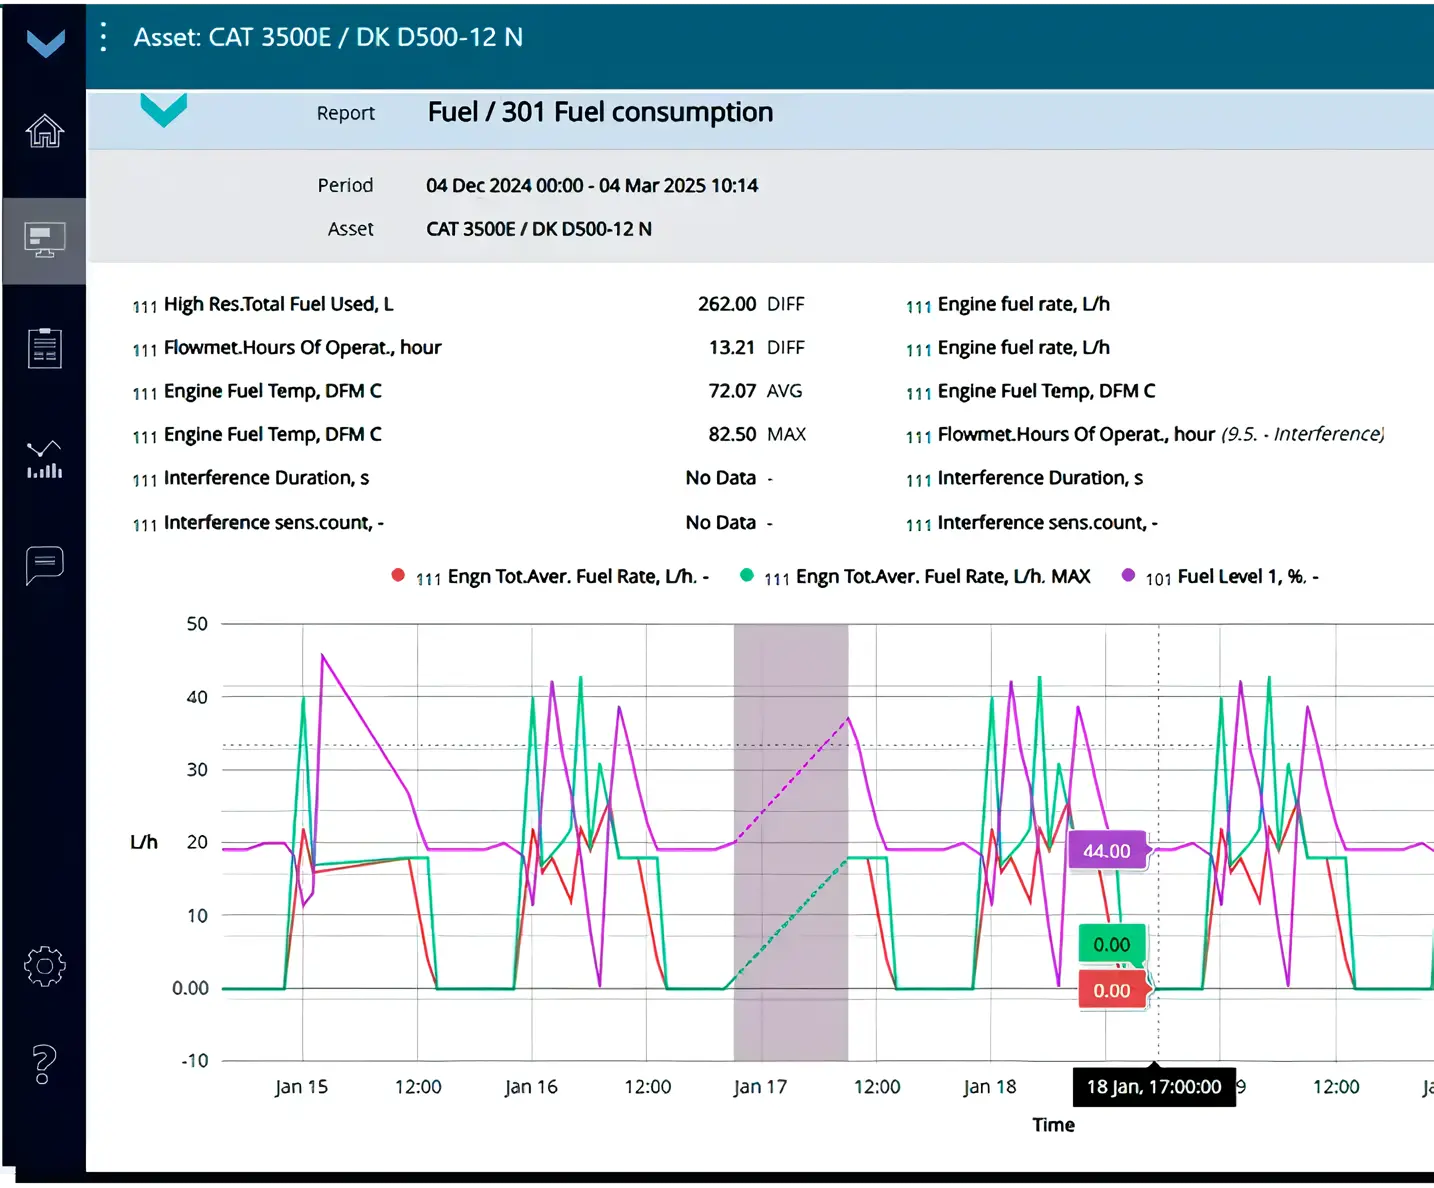The image size is (1434, 1188).
Task: Click the report period date range
Action: (591, 185)
